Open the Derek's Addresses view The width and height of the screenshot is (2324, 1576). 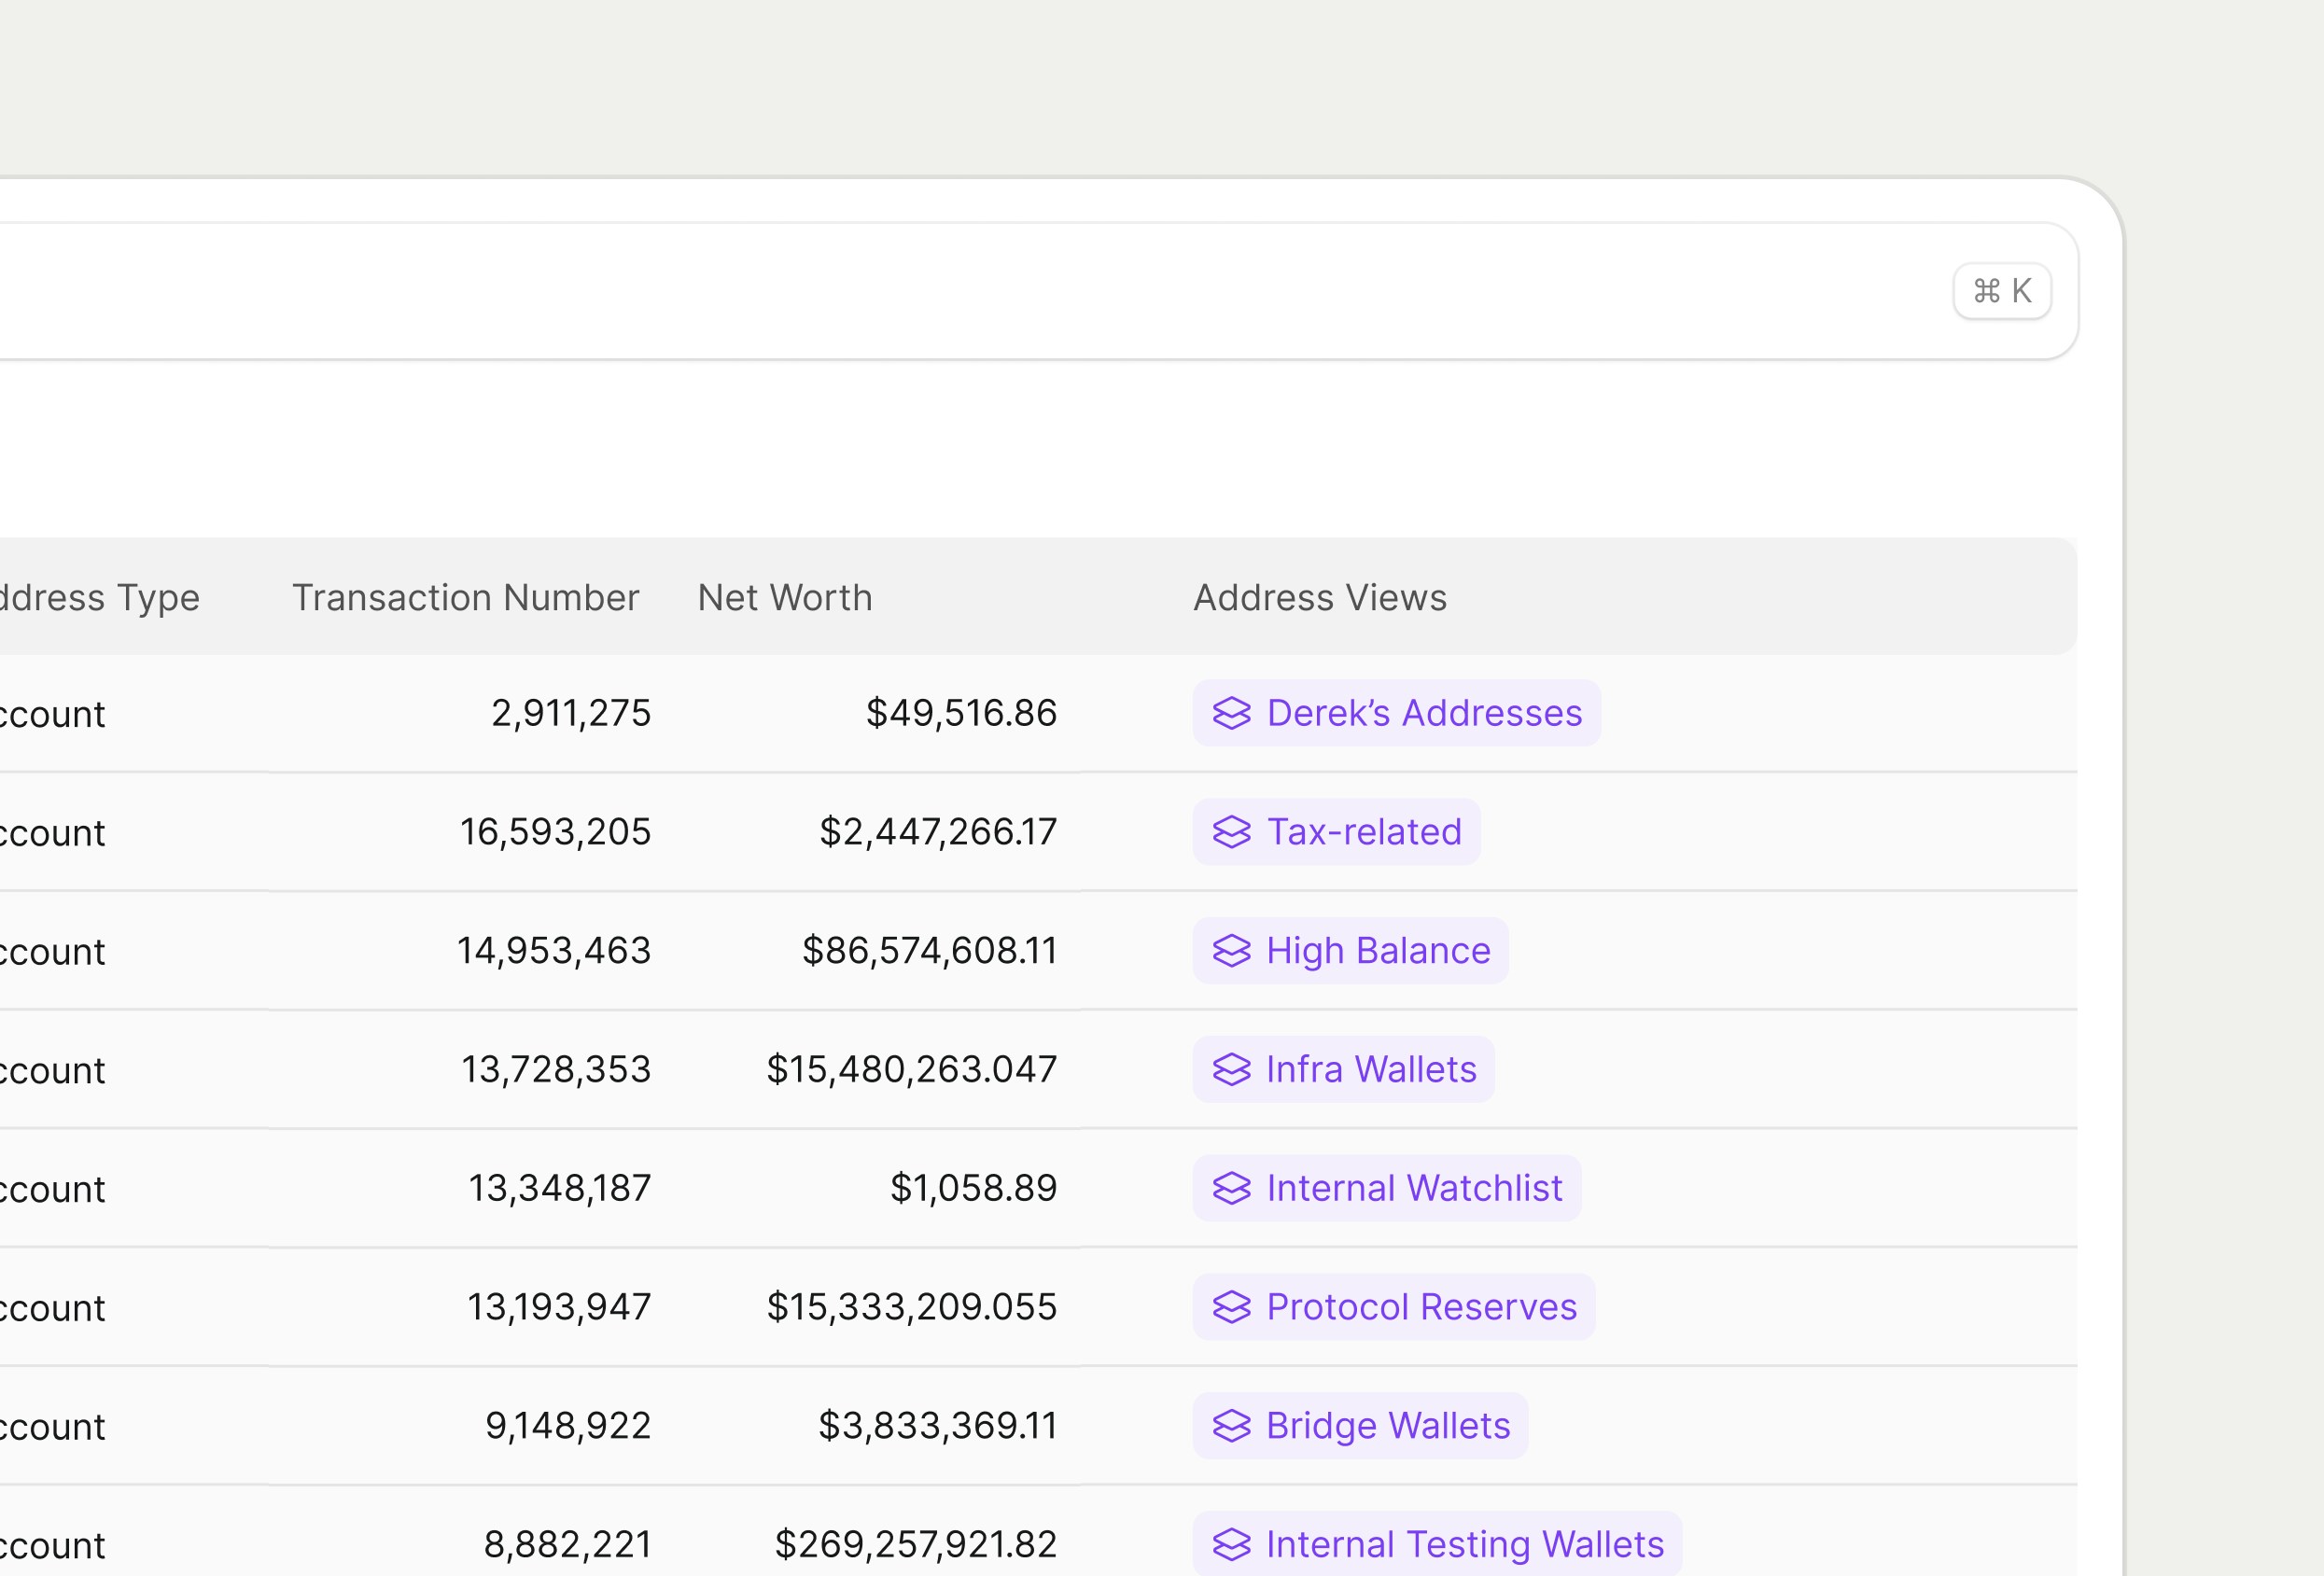coord(1423,713)
